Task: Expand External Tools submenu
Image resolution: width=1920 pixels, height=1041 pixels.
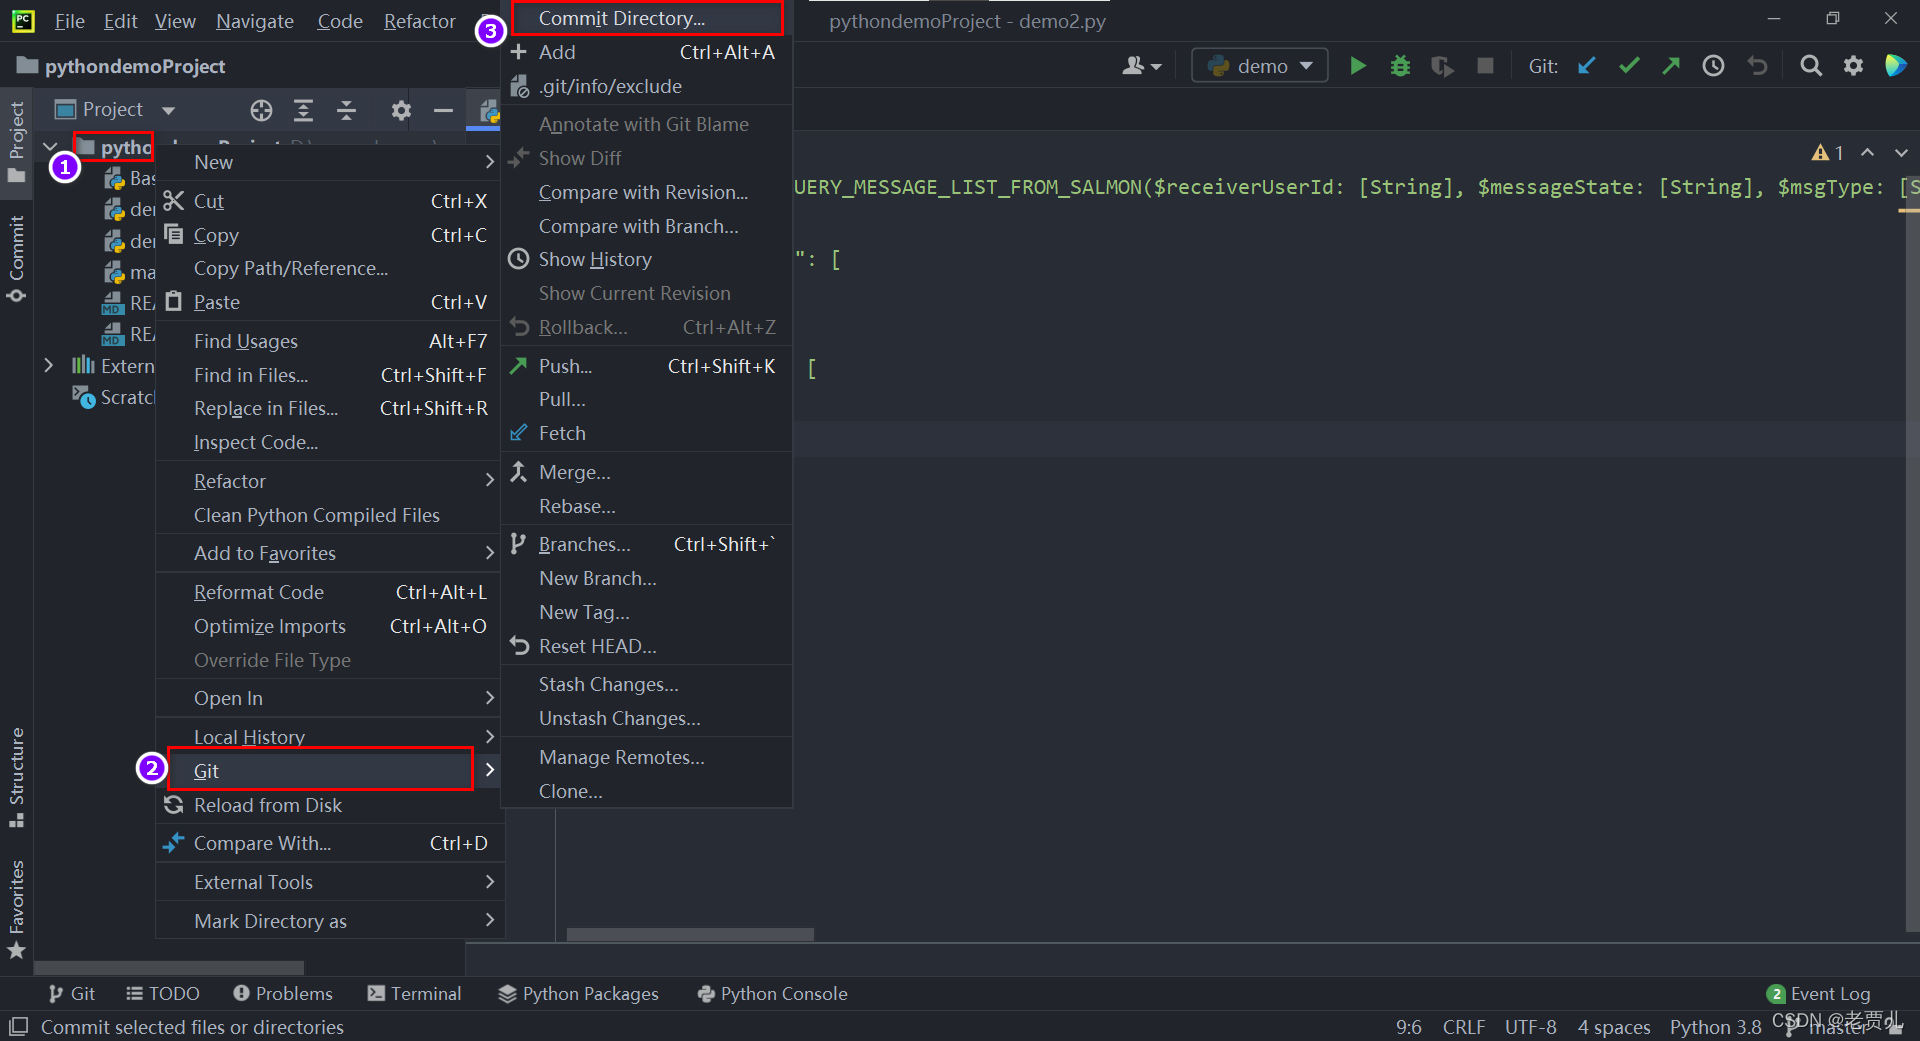Action: pyautogui.click(x=330, y=882)
